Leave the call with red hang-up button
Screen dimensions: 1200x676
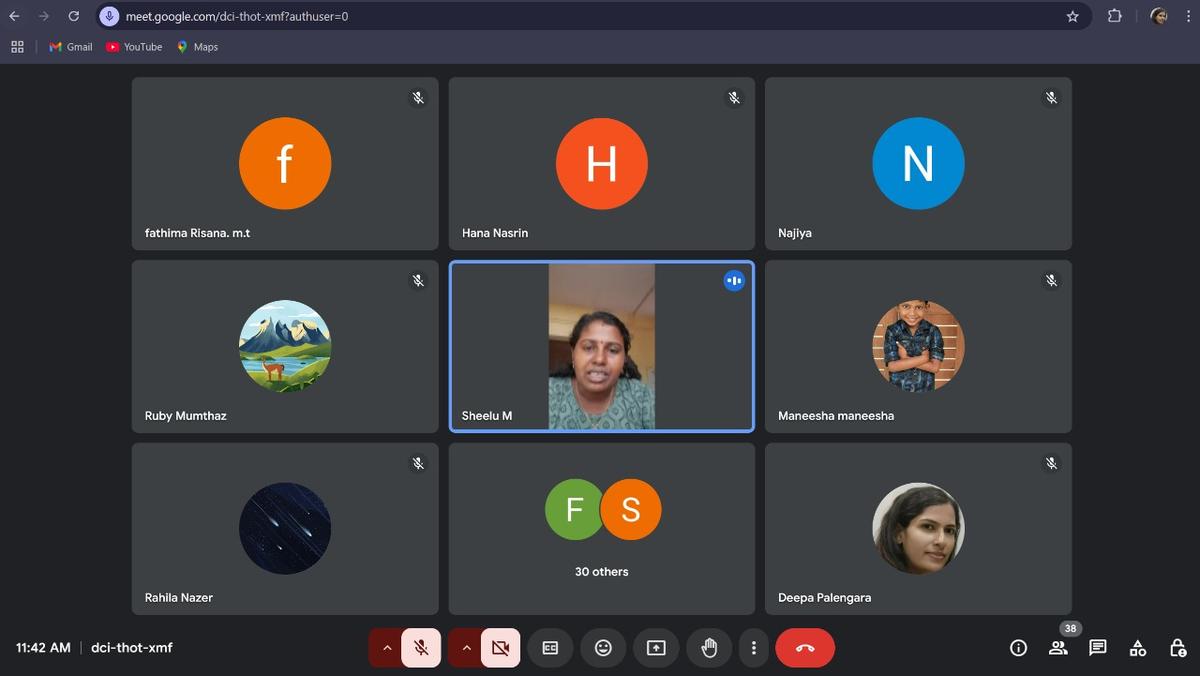[805, 648]
